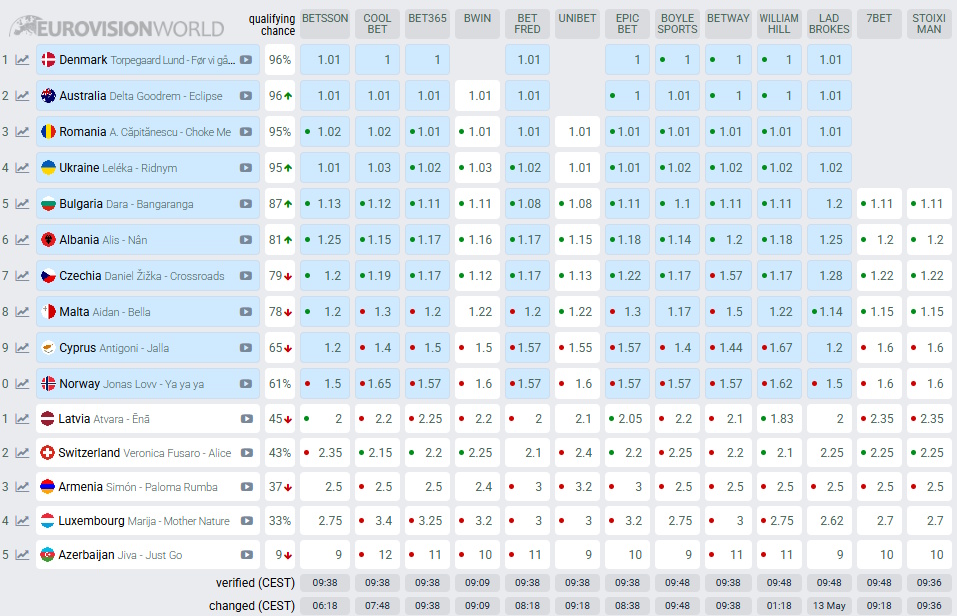Play Australia's Eclipse video icon
This screenshot has height=616, width=957.
[x=246, y=96]
